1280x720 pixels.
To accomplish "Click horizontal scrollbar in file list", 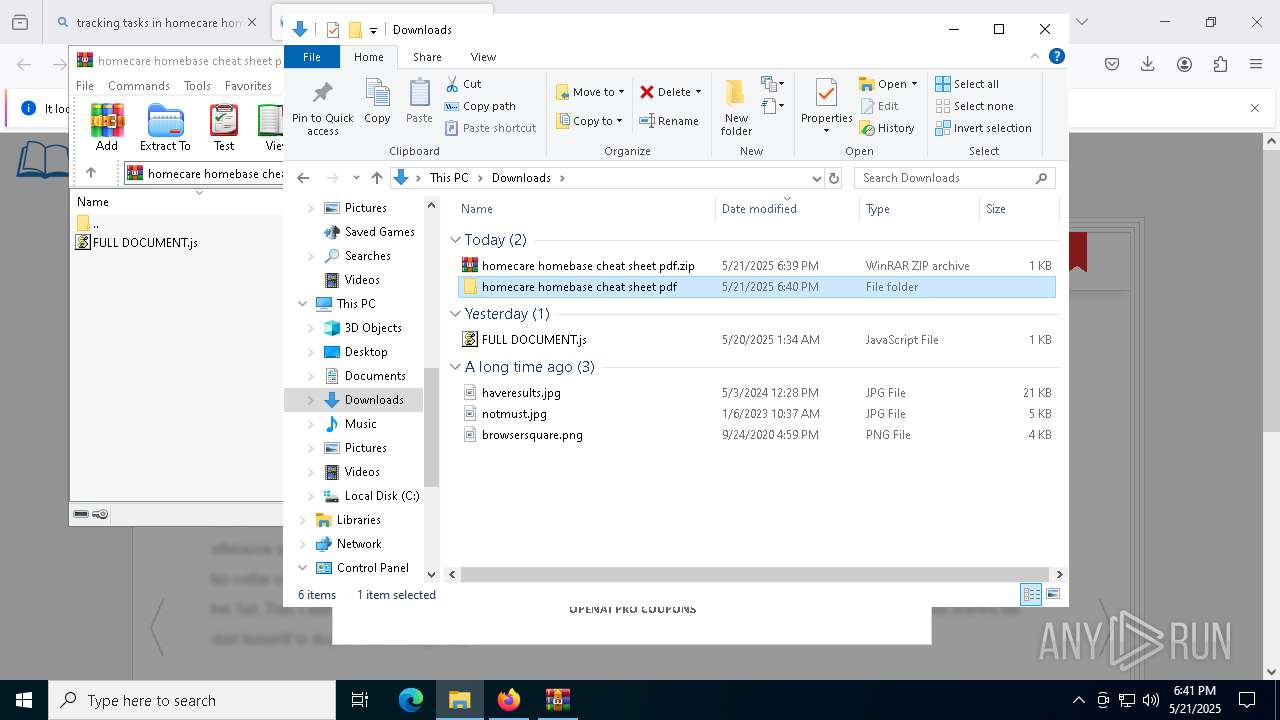I will coord(756,575).
